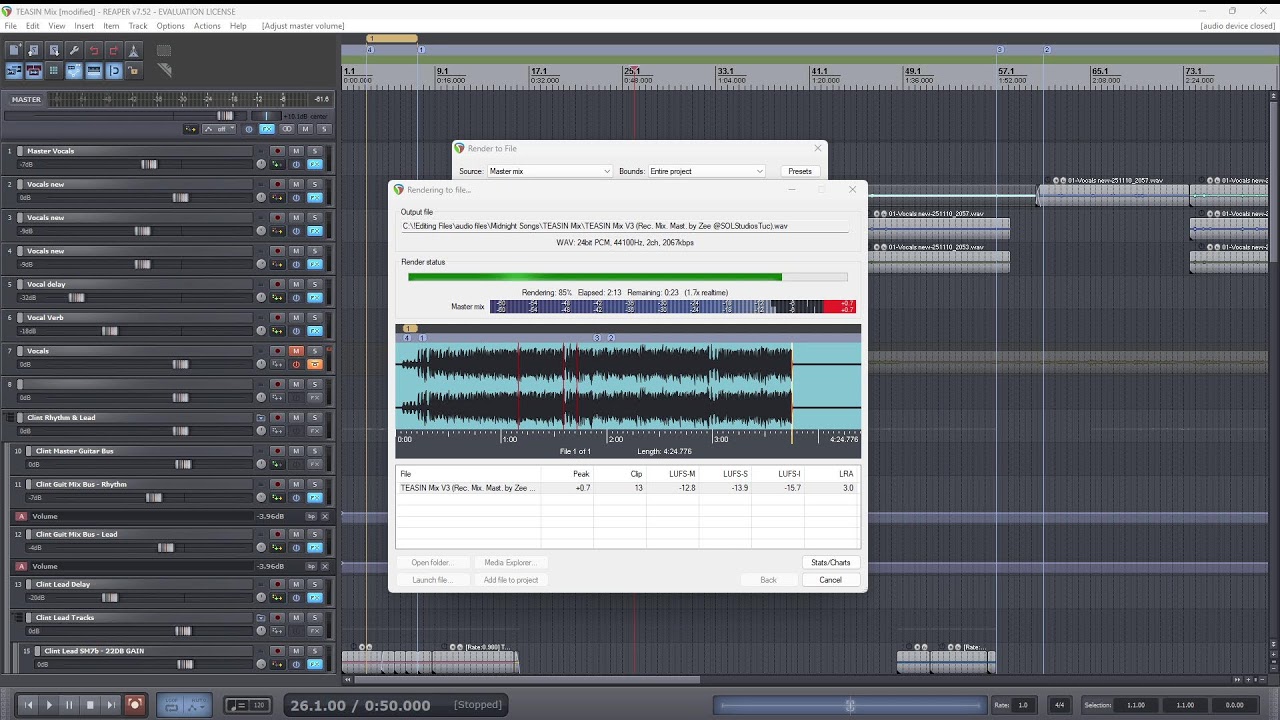Click Go to start transport button

(x=28, y=705)
